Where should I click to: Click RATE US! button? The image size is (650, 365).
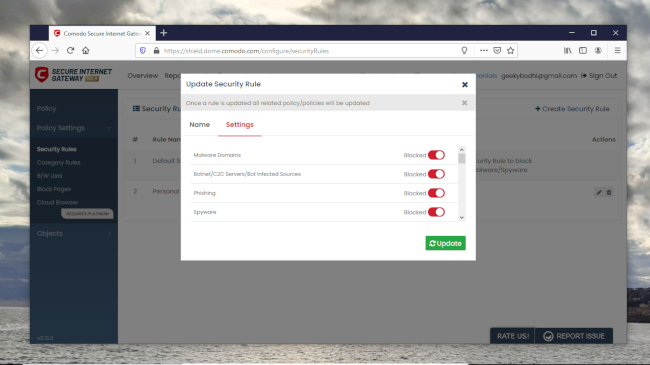(x=513, y=336)
